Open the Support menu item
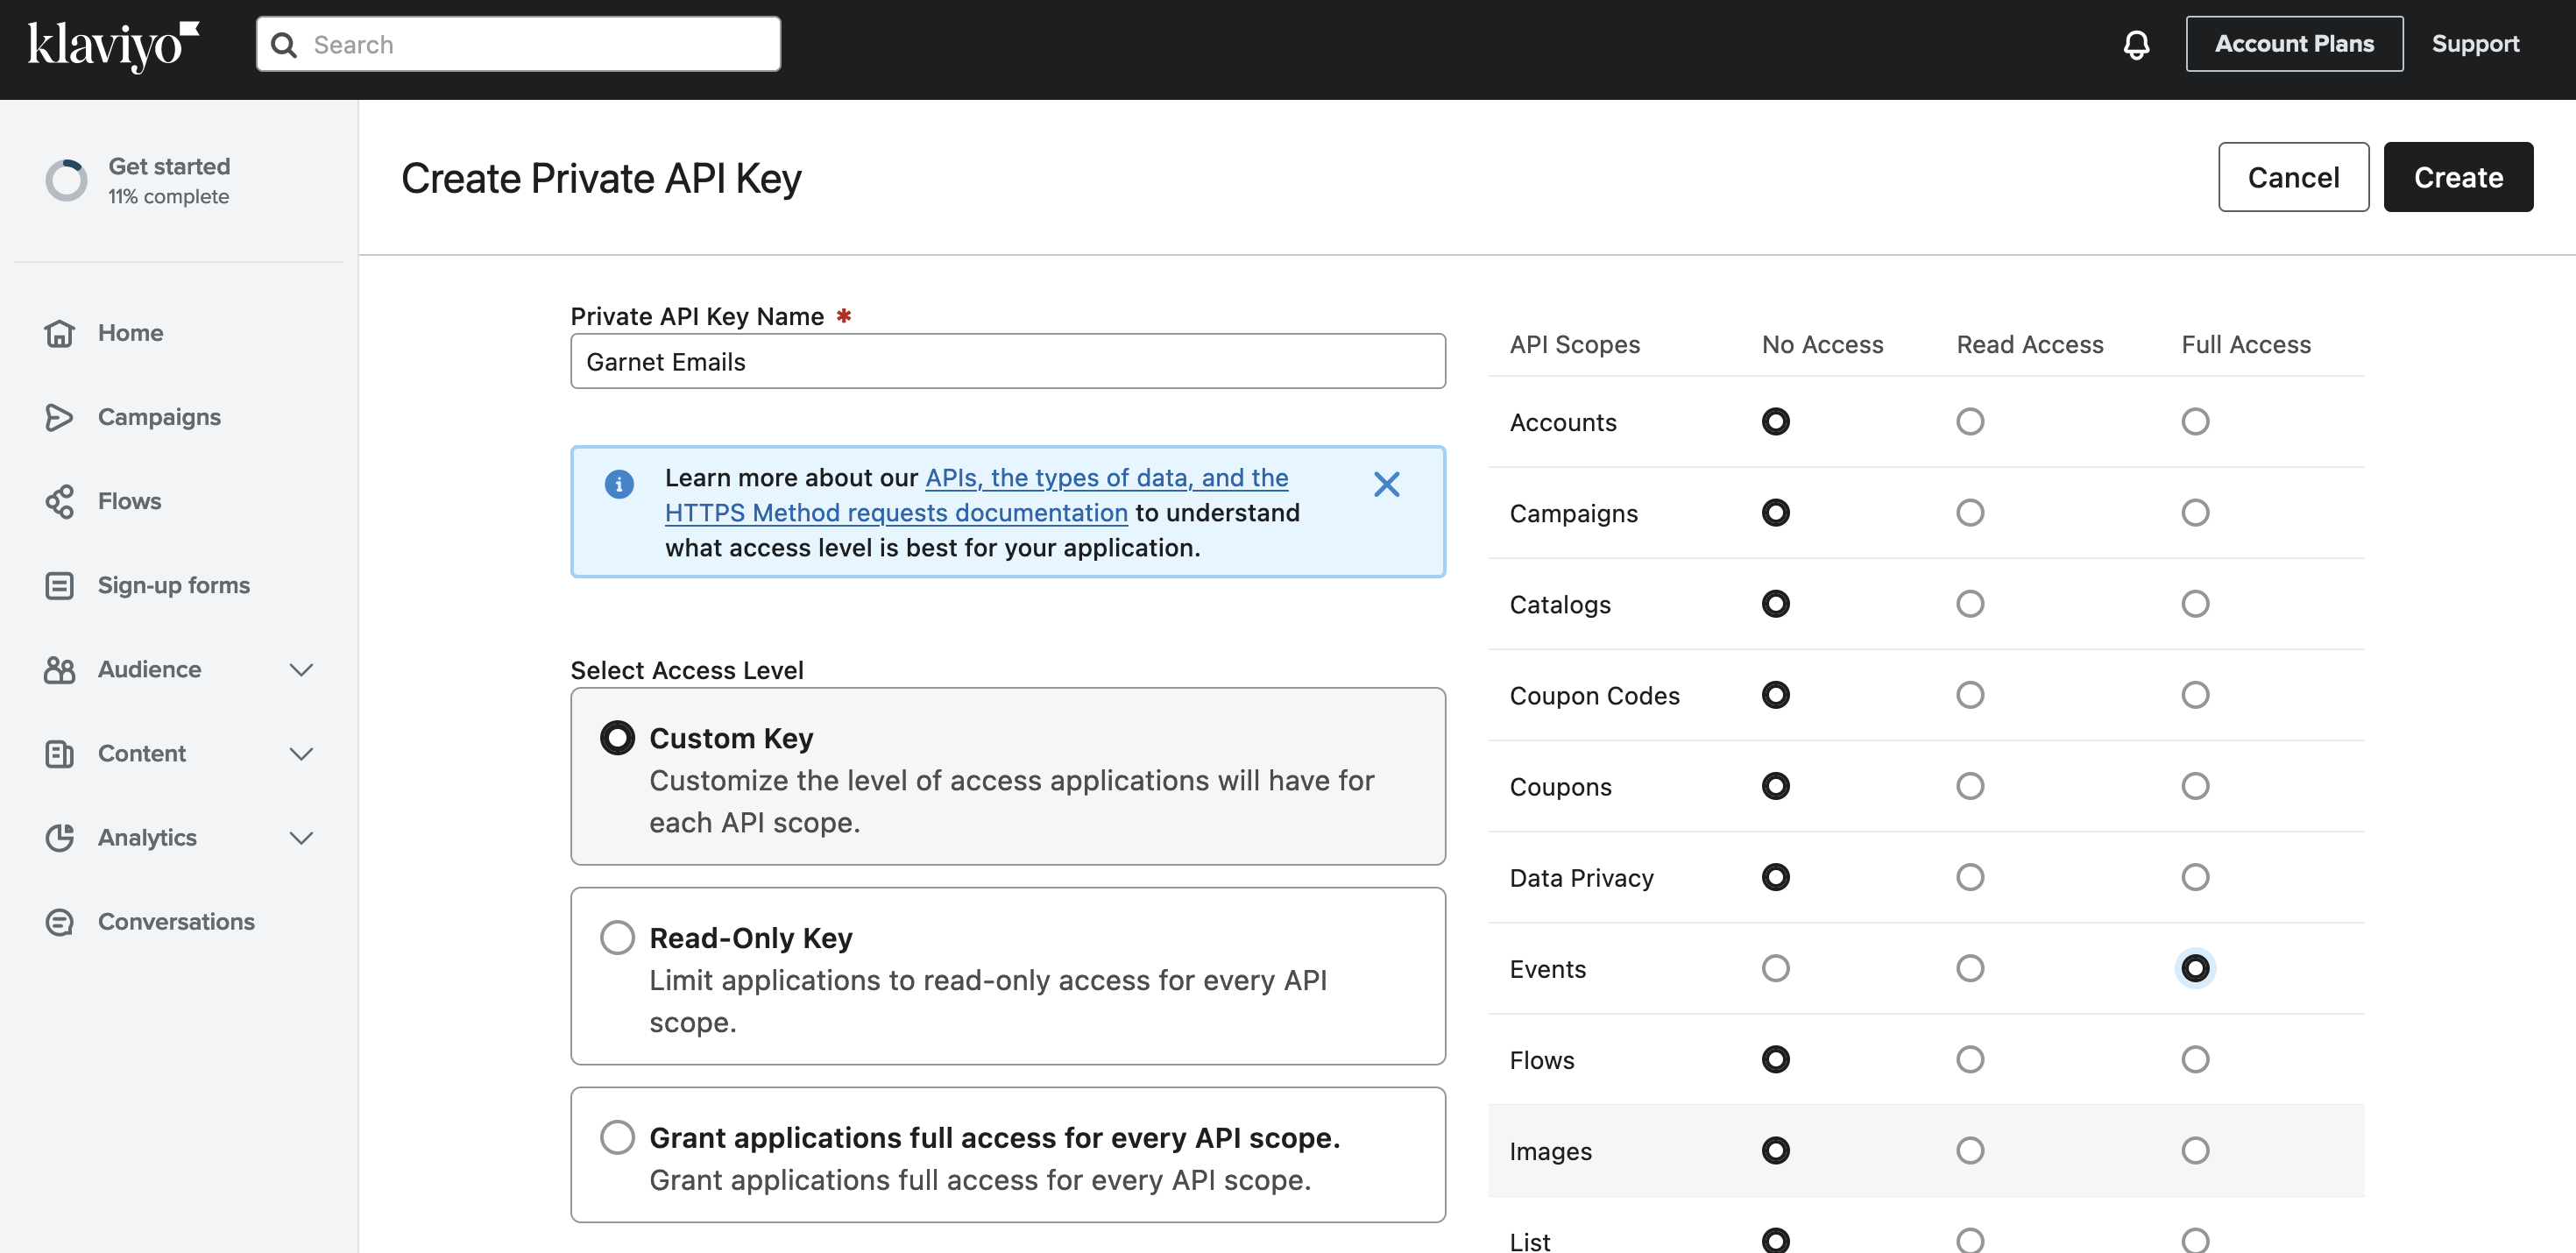This screenshot has height=1253, width=2576. coord(2474,44)
